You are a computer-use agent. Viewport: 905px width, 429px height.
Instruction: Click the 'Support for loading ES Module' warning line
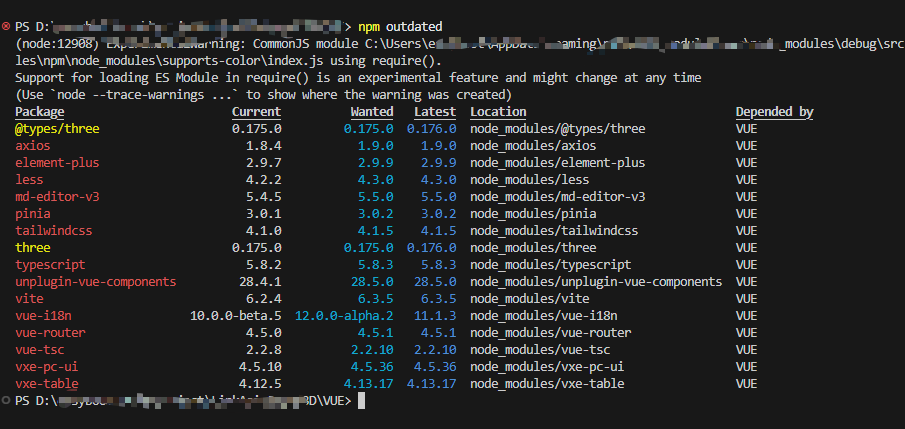(x=358, y=78)
